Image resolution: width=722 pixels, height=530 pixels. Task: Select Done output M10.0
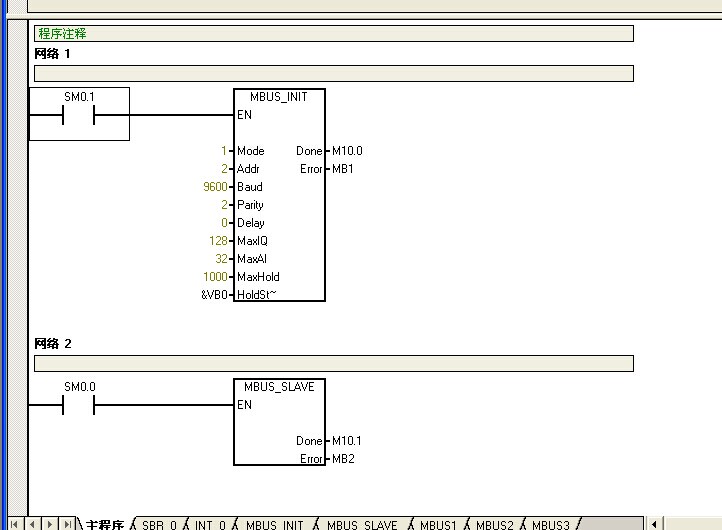click(x=347, y=151)
